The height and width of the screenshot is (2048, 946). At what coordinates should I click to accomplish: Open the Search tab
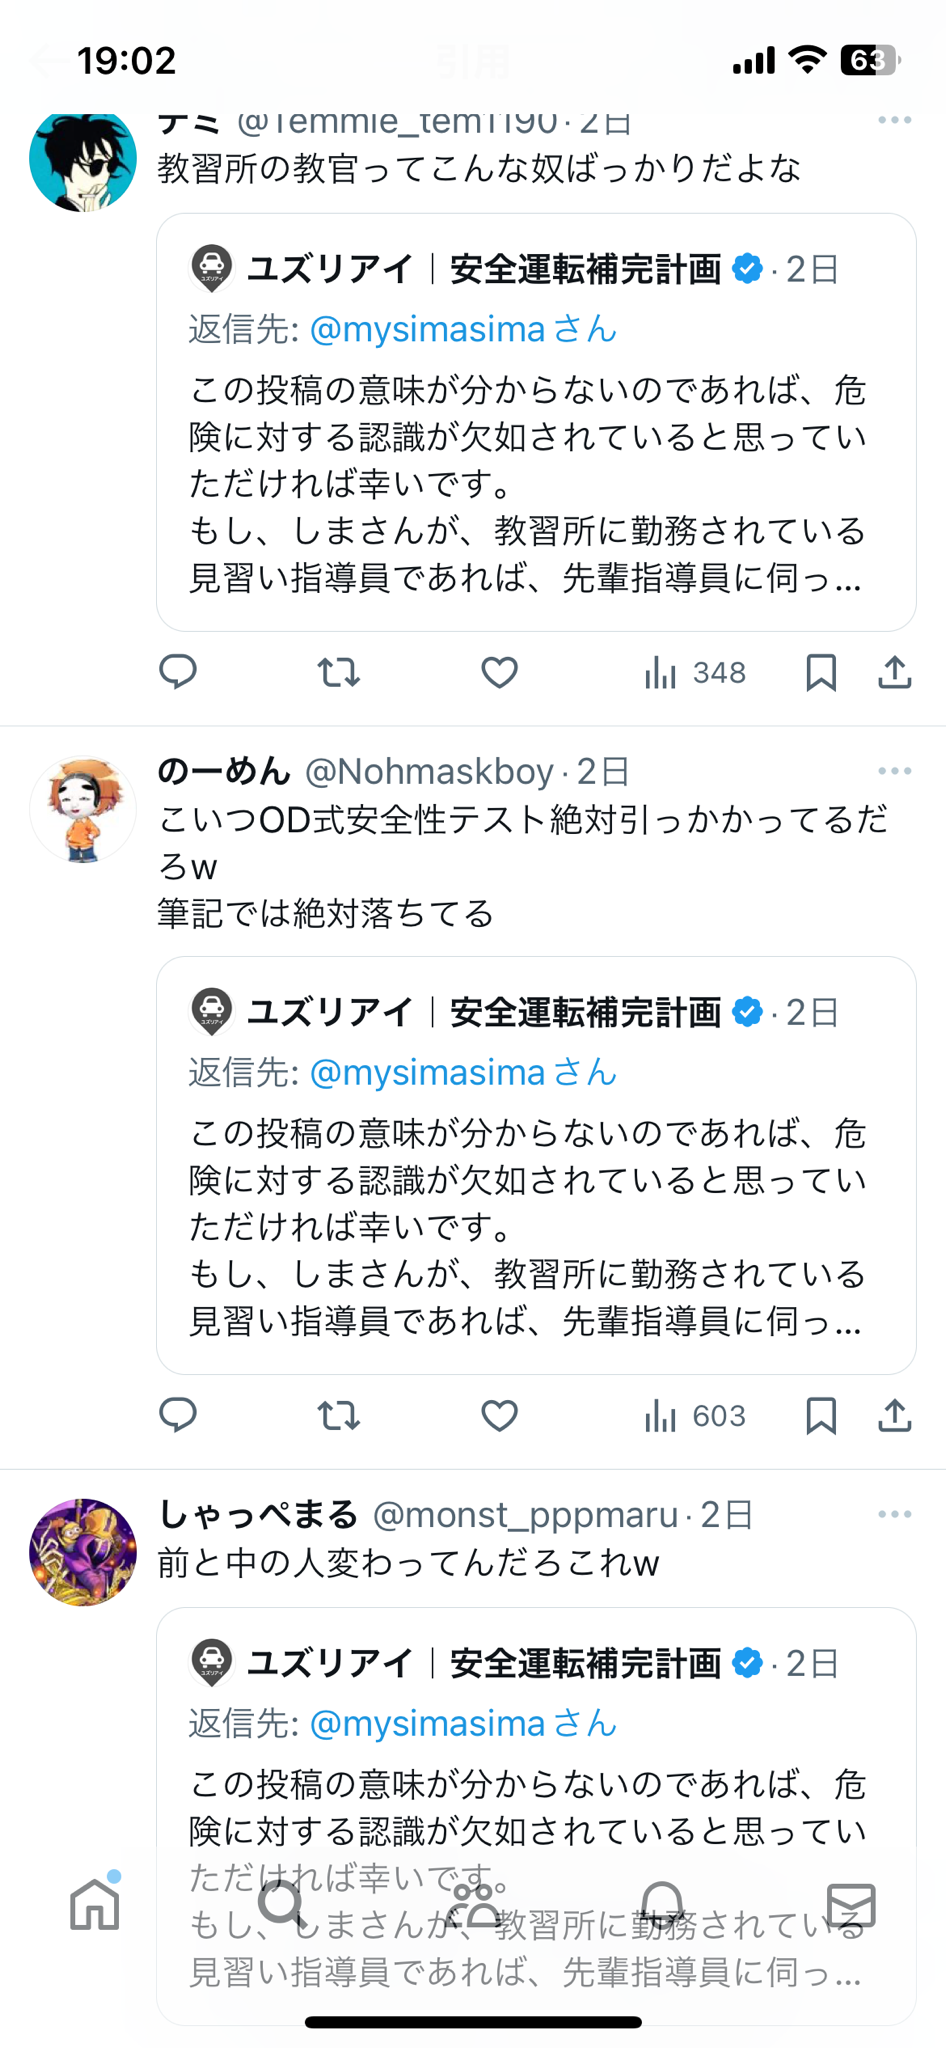tap(282, 1903)
